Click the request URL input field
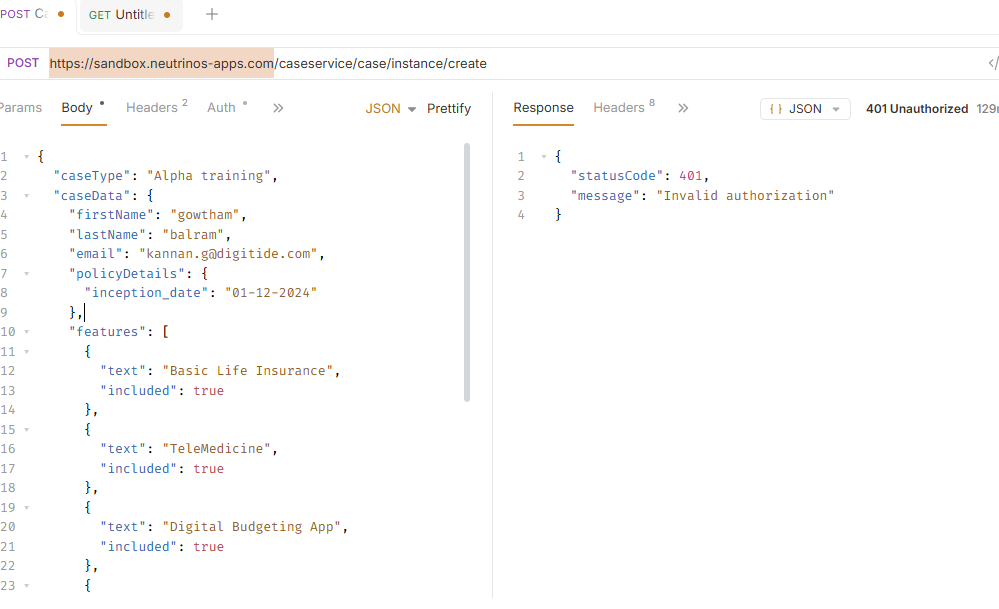The image size is (999, 609). [x=500, y=63]
